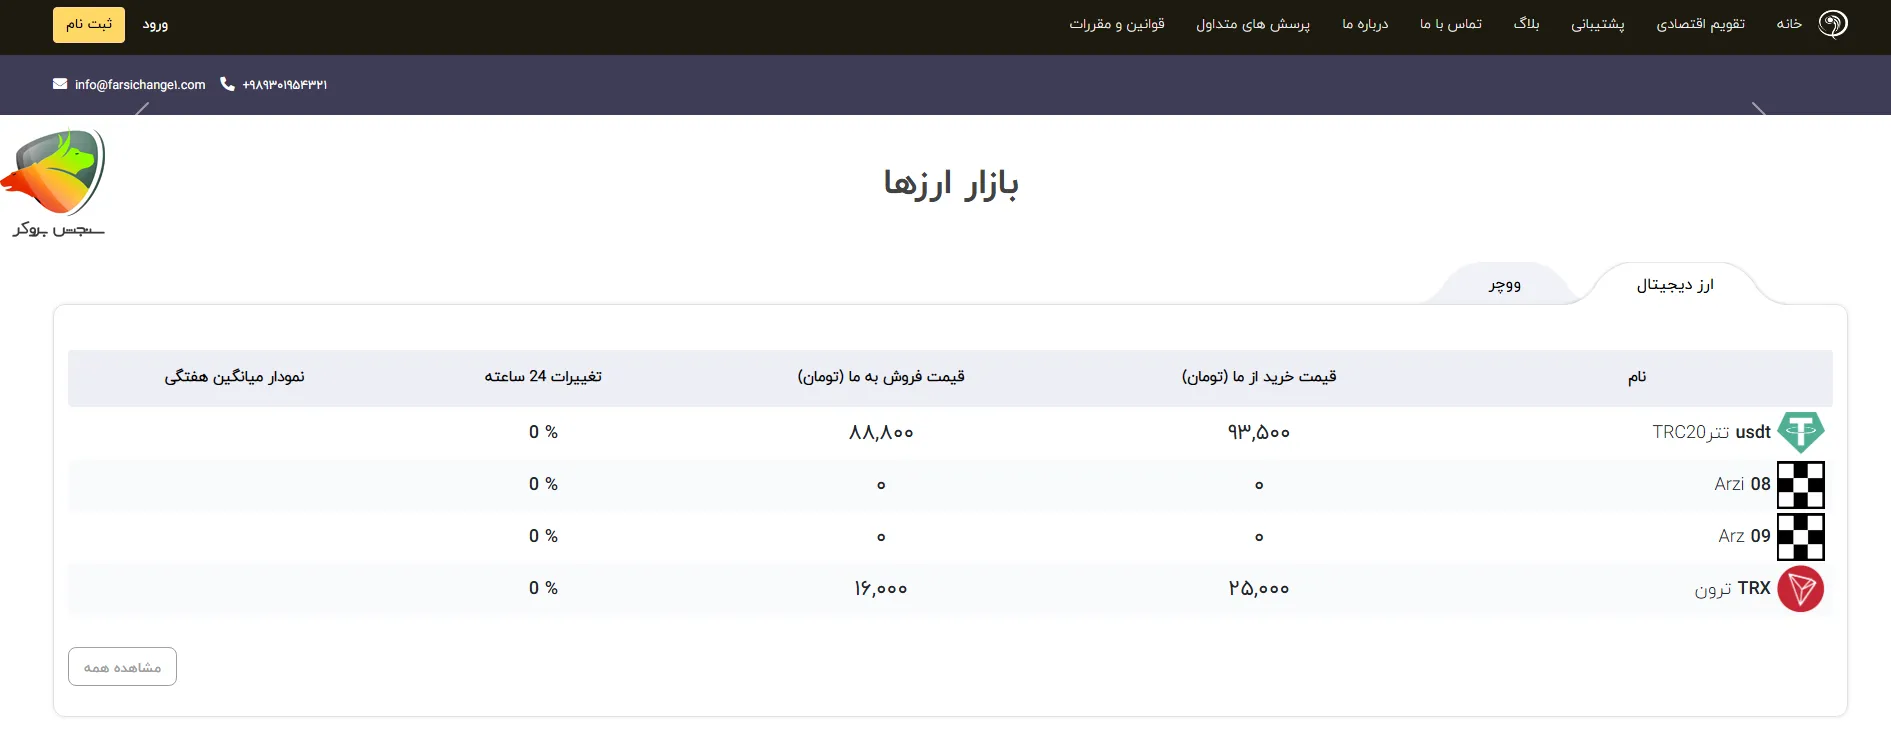The height and width of the screenshot is (732, 1891).
Task: Click the ورود login link
Action: pyautogui.click(x=155, y=24)
